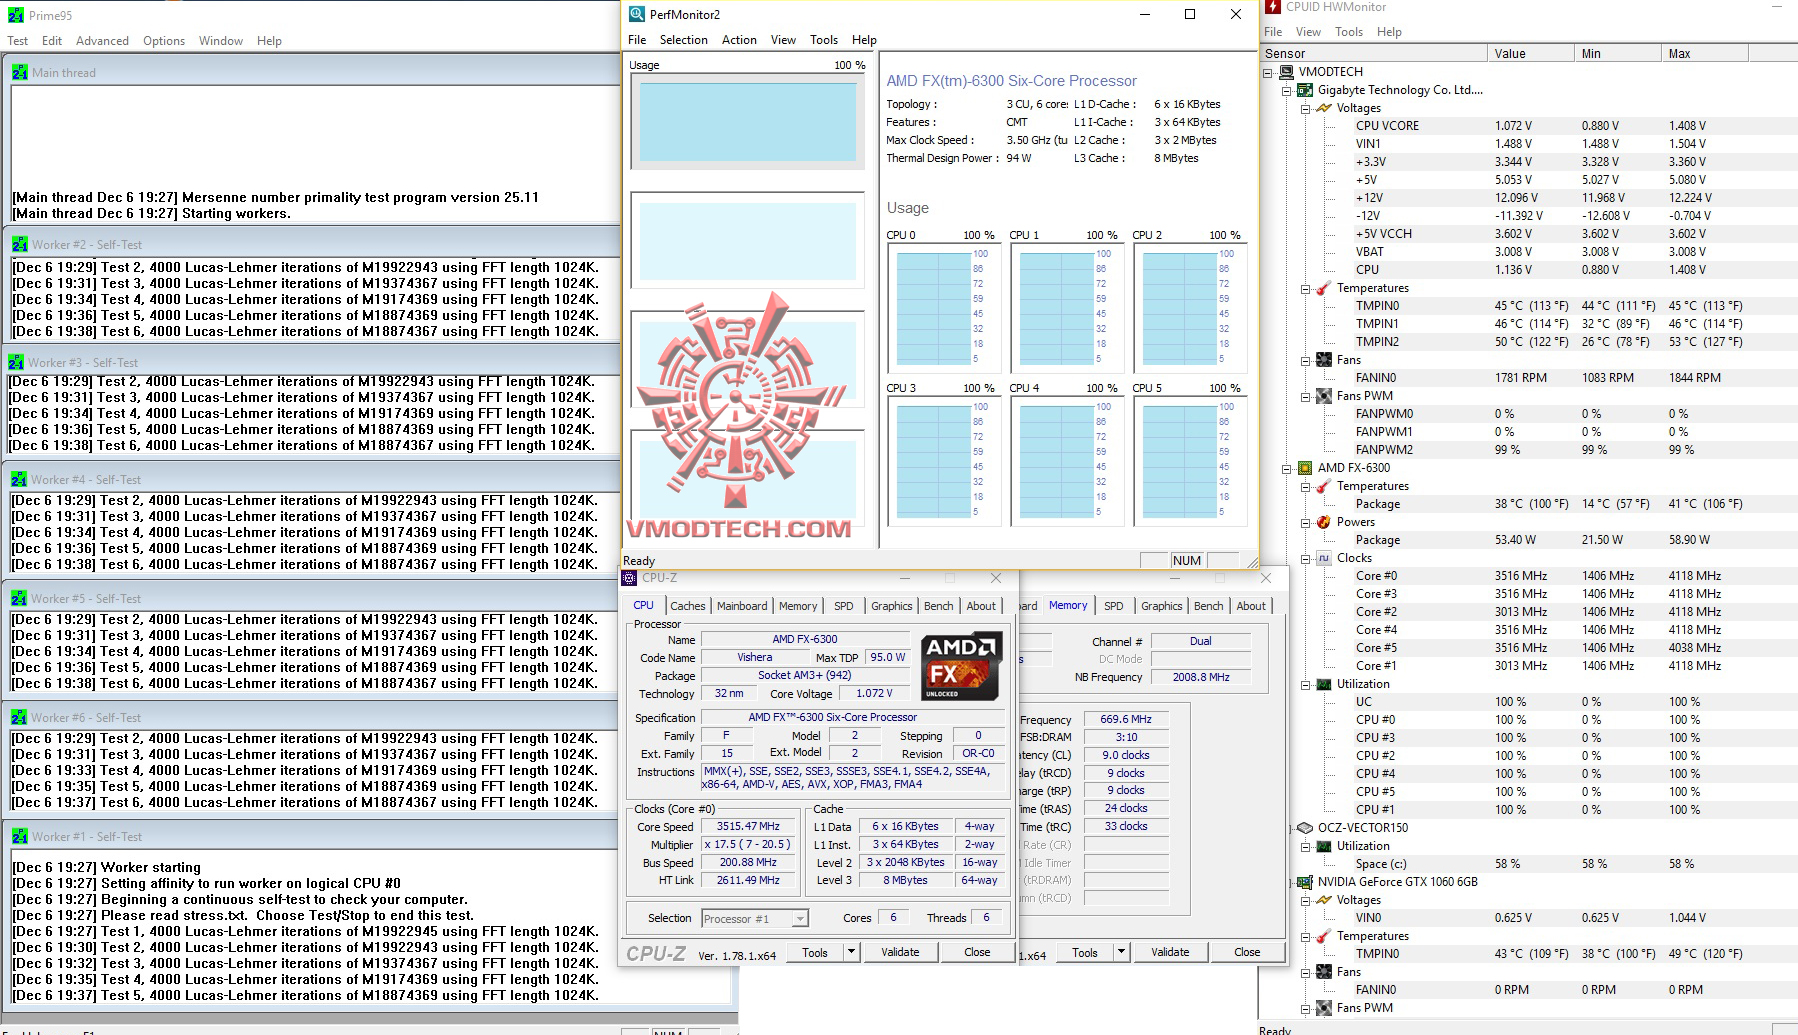Switch to the Mainboard tab in CPU-Z
Screen dimensions: 1798x1035
coord(742,606)
